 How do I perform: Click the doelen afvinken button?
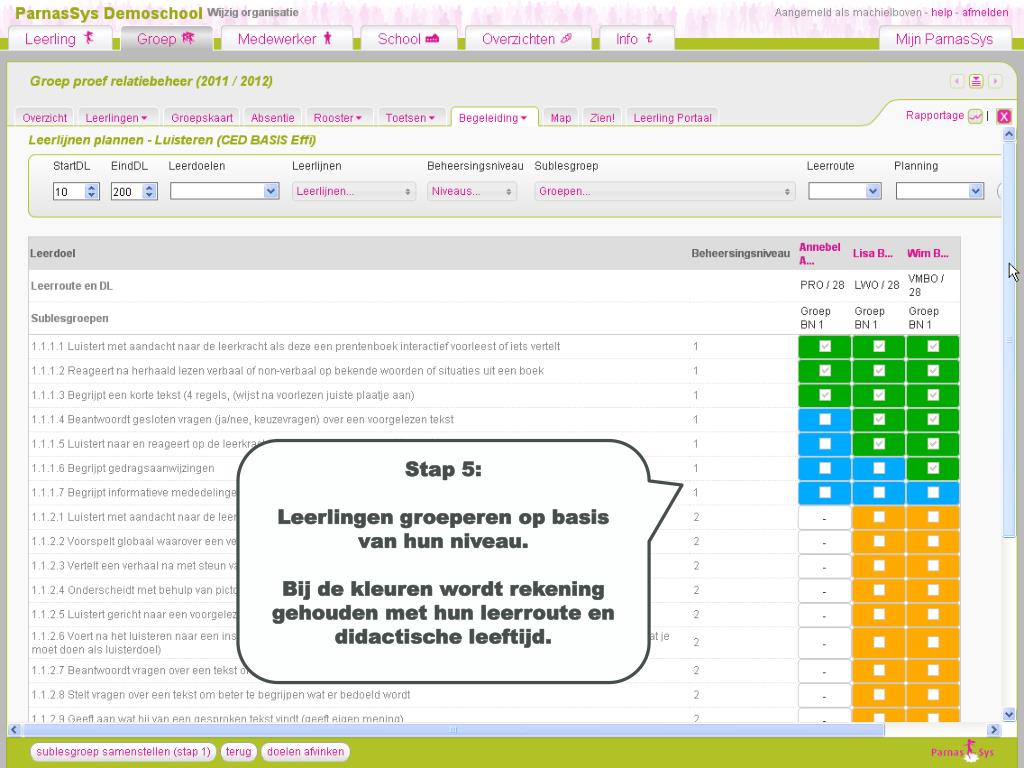click(306, 752)
